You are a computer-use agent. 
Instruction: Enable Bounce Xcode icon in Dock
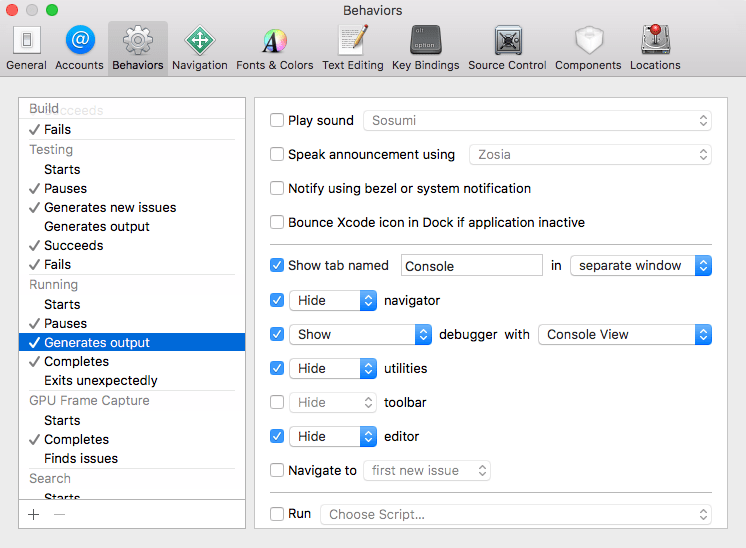(277, 223)
